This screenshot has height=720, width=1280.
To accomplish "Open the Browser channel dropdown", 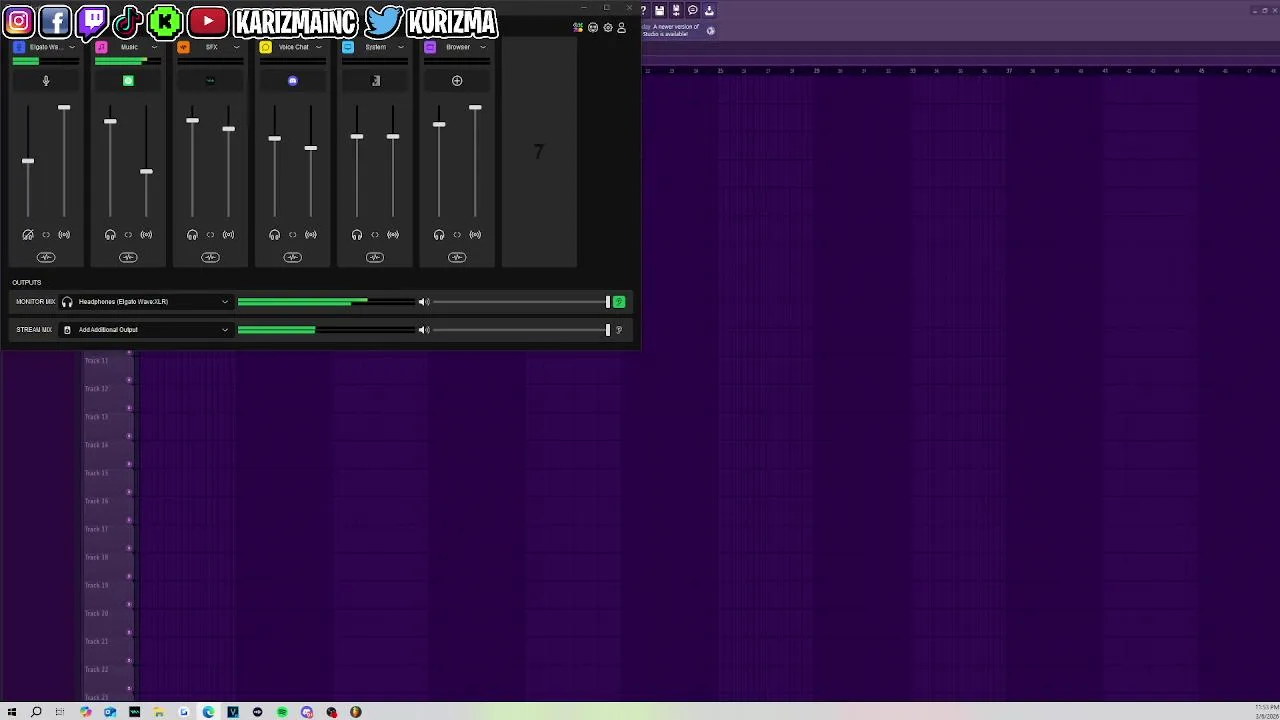I will tap(483, 47).
